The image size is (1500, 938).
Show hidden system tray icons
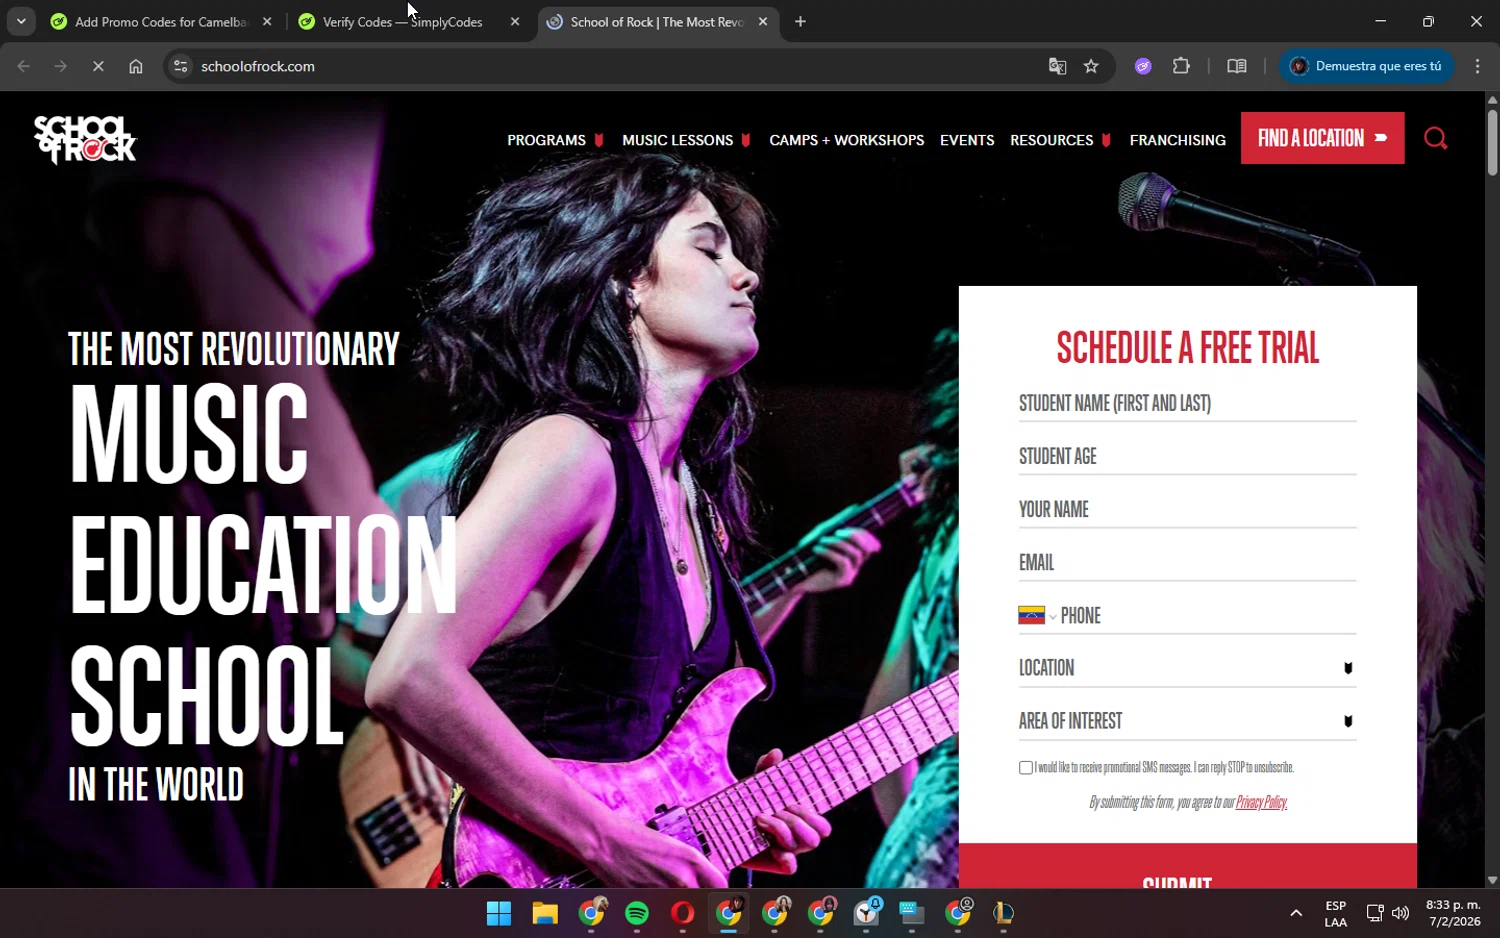pyautogui.click(x=1296, y=913)
